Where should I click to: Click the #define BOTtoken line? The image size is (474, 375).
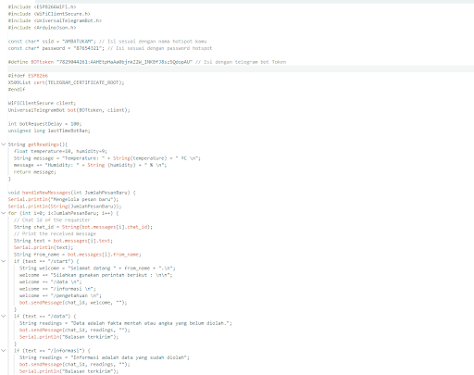coord(147,62)
